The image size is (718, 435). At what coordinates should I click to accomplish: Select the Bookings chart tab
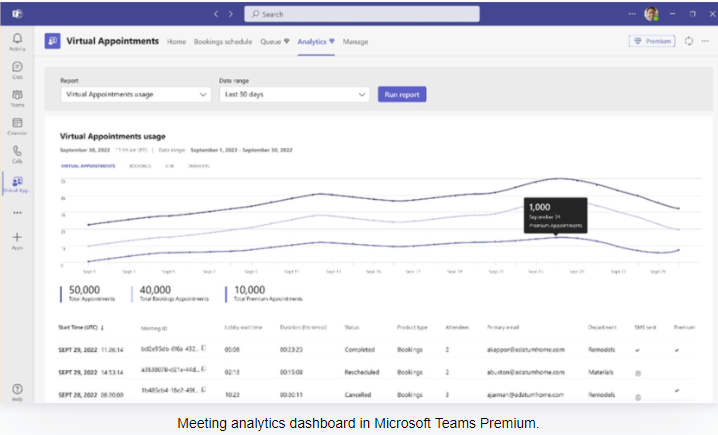coord(140,166)
